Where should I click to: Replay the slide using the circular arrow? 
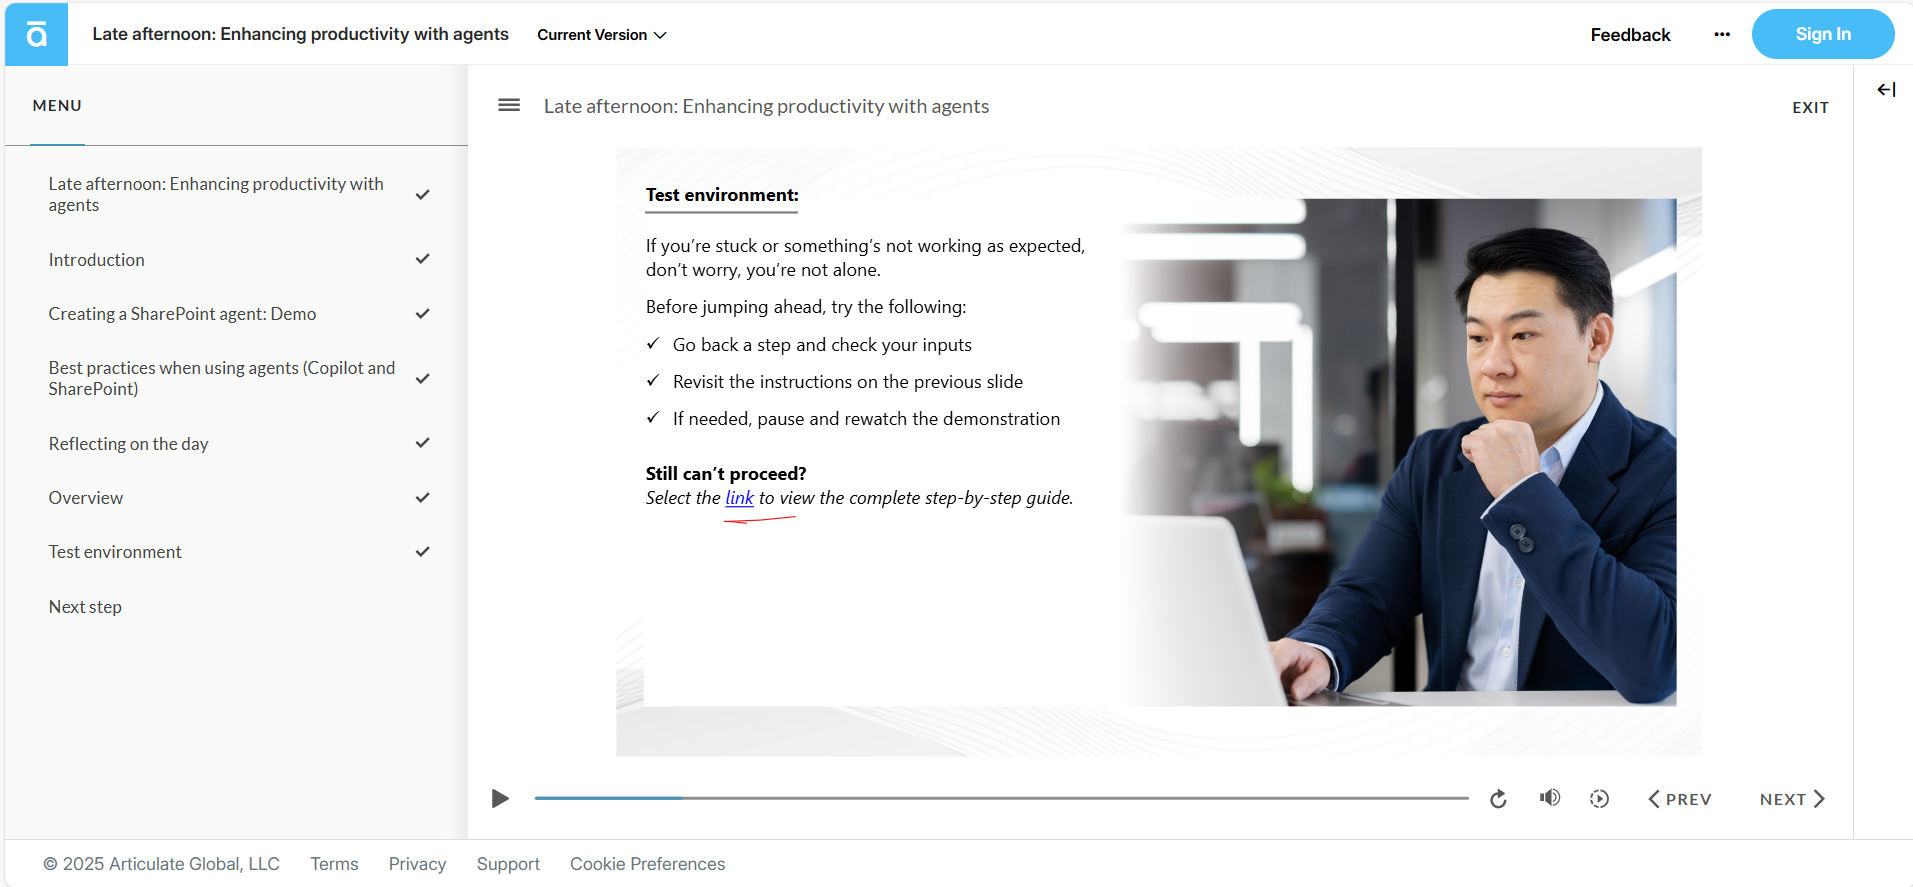(1498, 798)
